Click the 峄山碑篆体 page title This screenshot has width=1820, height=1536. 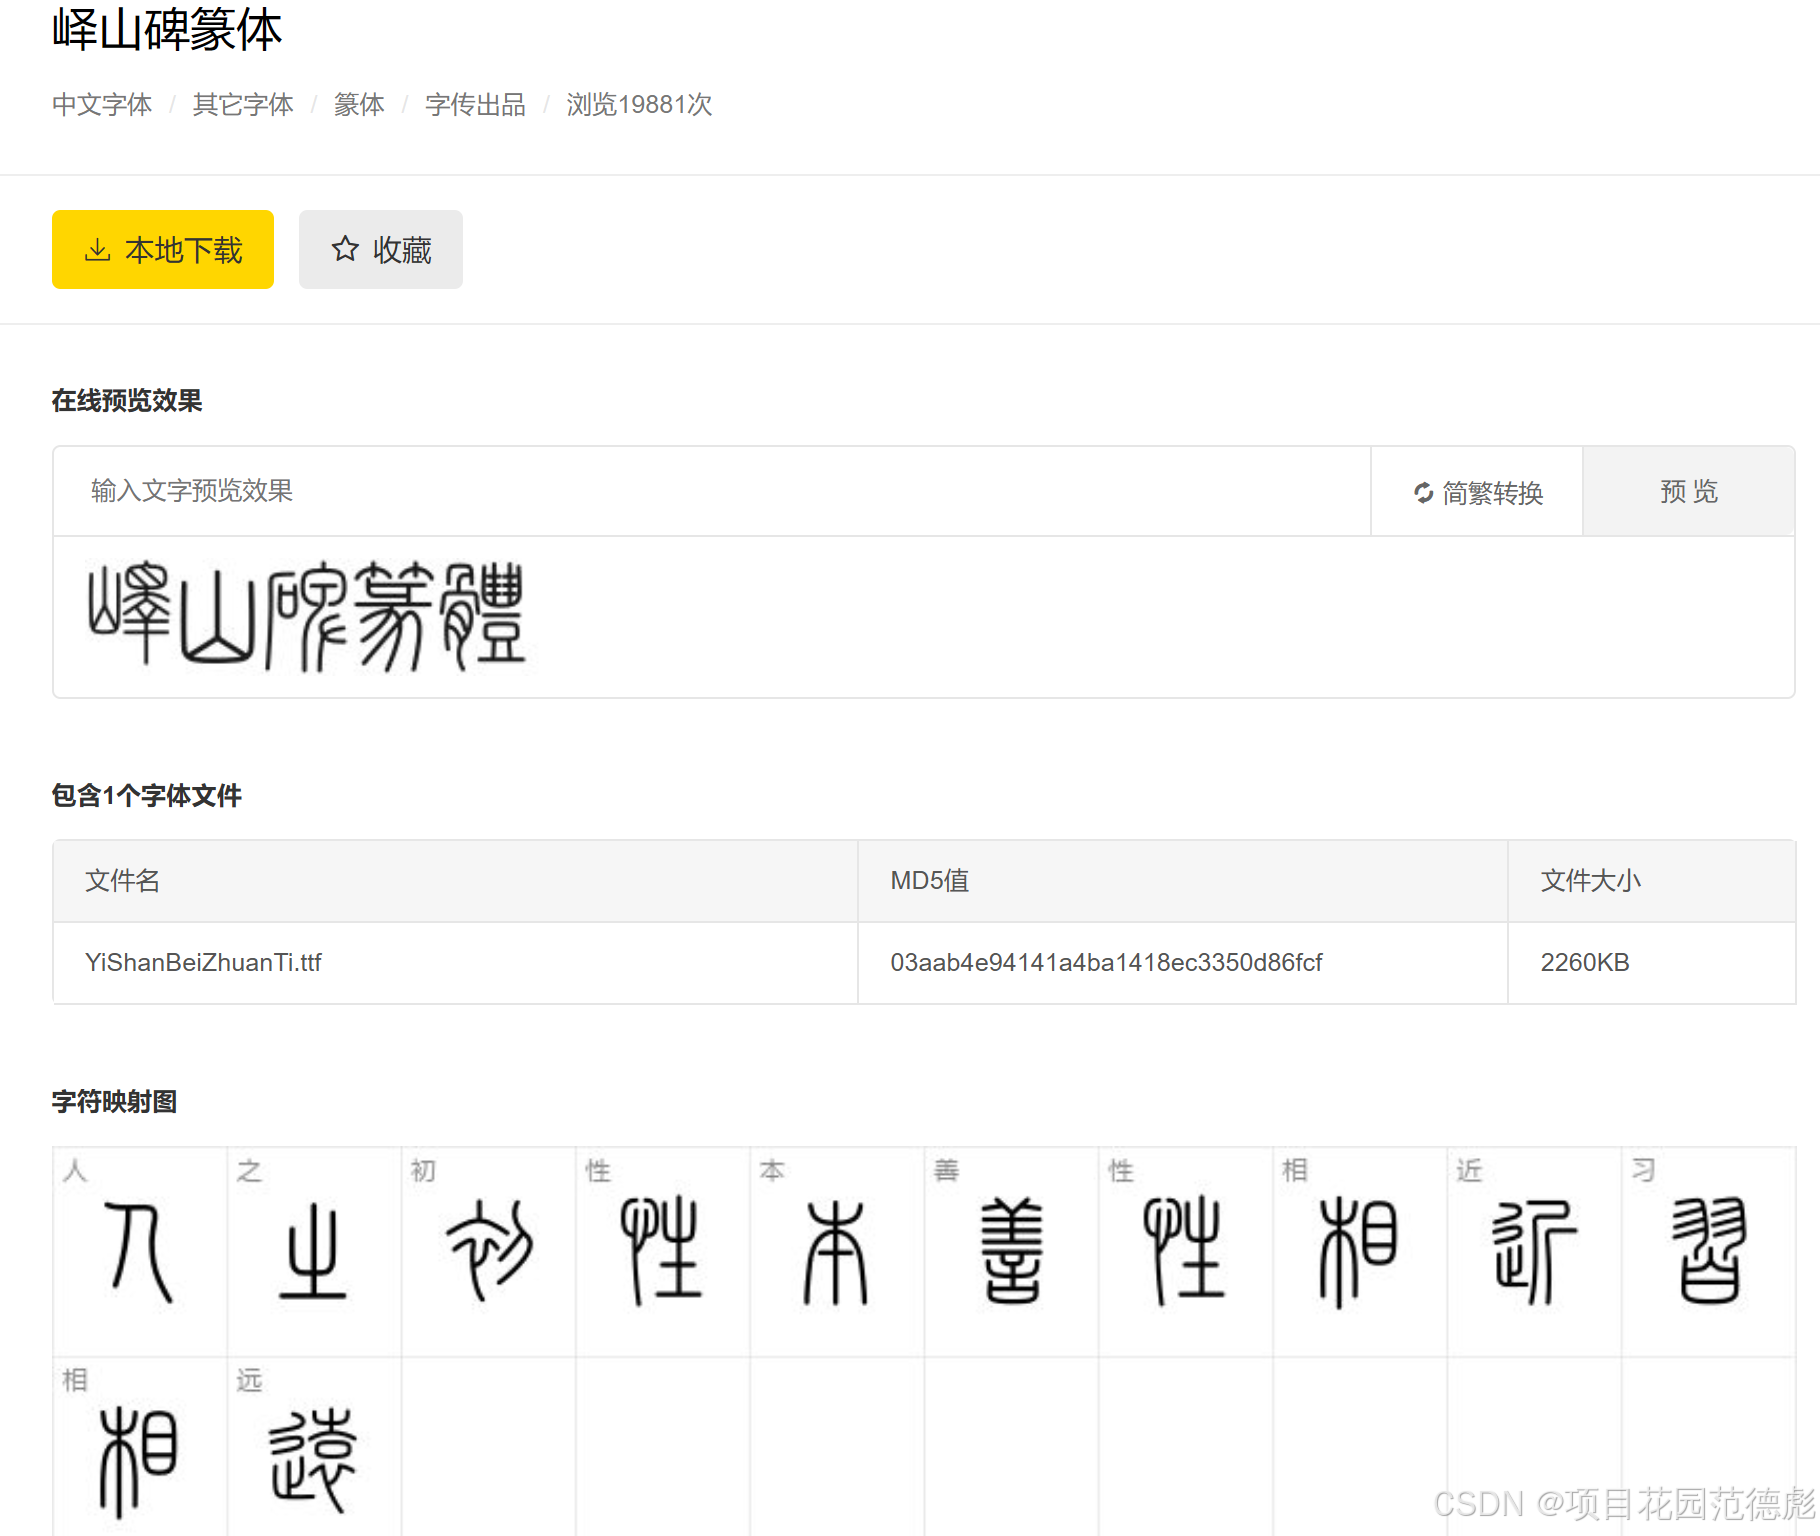[167, 30]
